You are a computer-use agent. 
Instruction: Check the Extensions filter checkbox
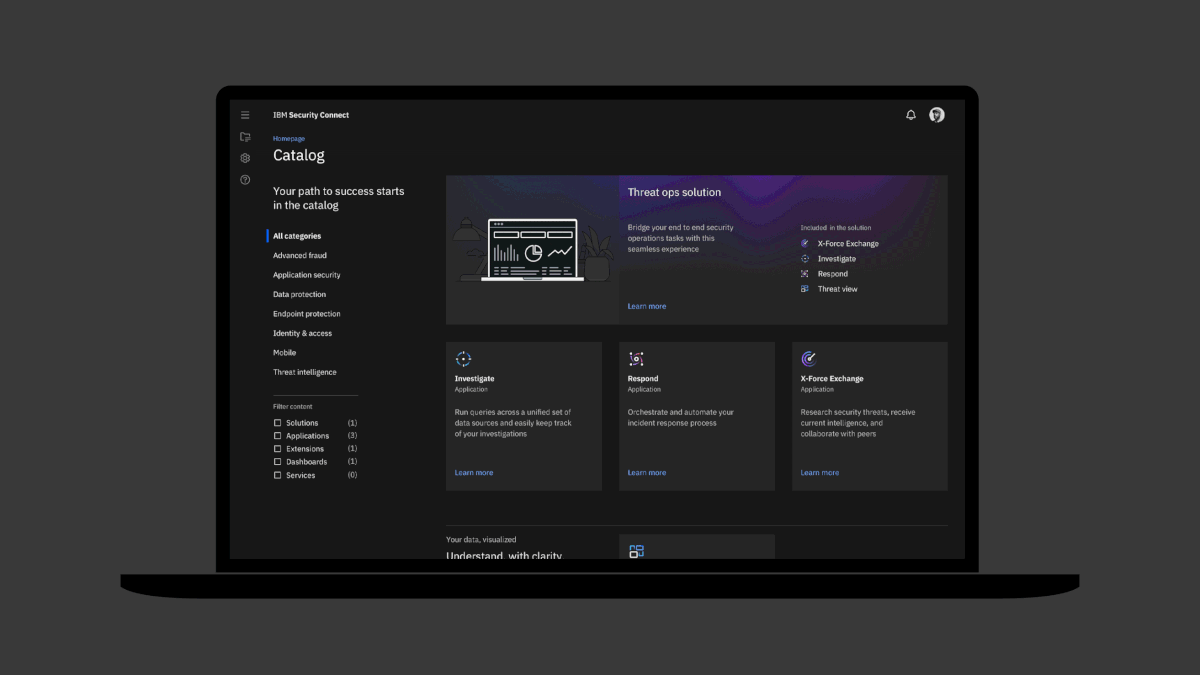278,449
